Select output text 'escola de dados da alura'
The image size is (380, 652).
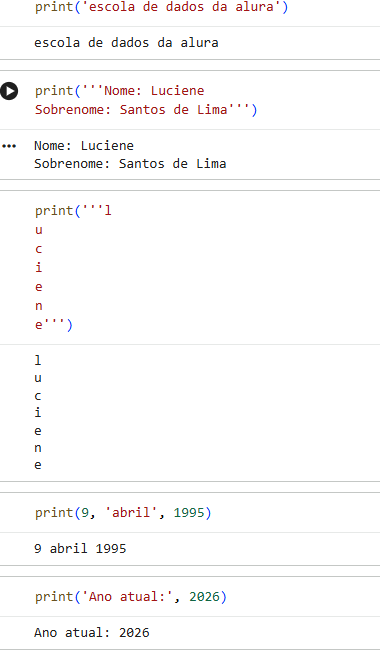point(126,43)
